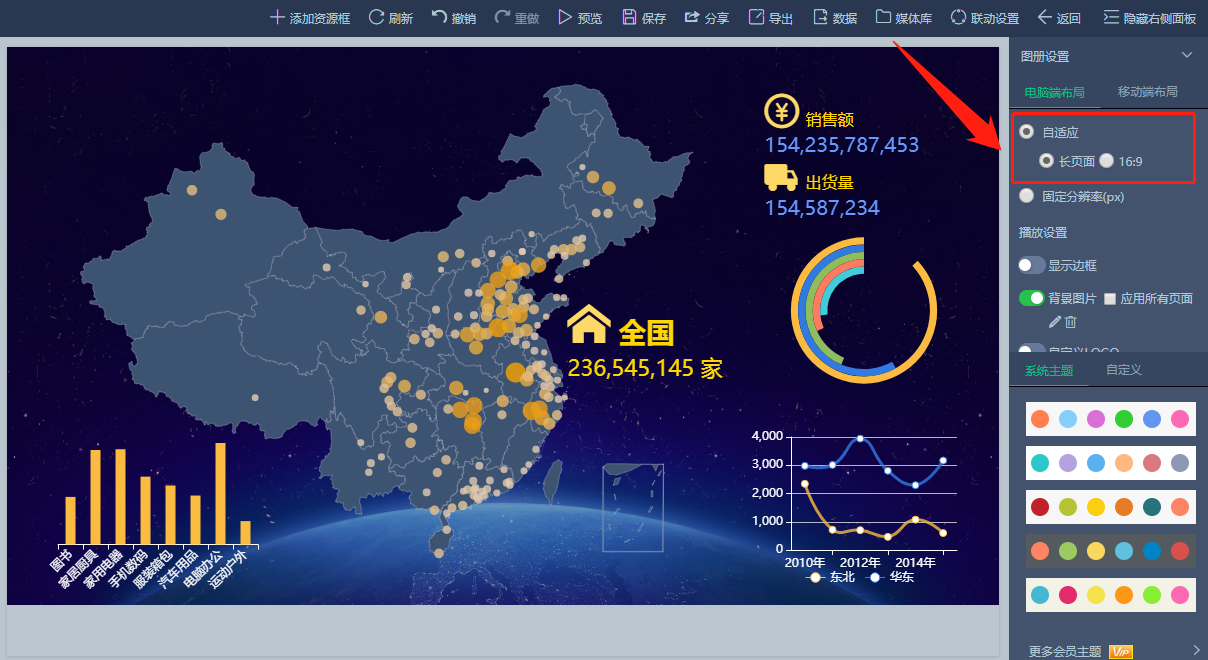This screenshot has height=660, width=1208.
Task: Click the house icon beside 全国
Action: point(588,325)
